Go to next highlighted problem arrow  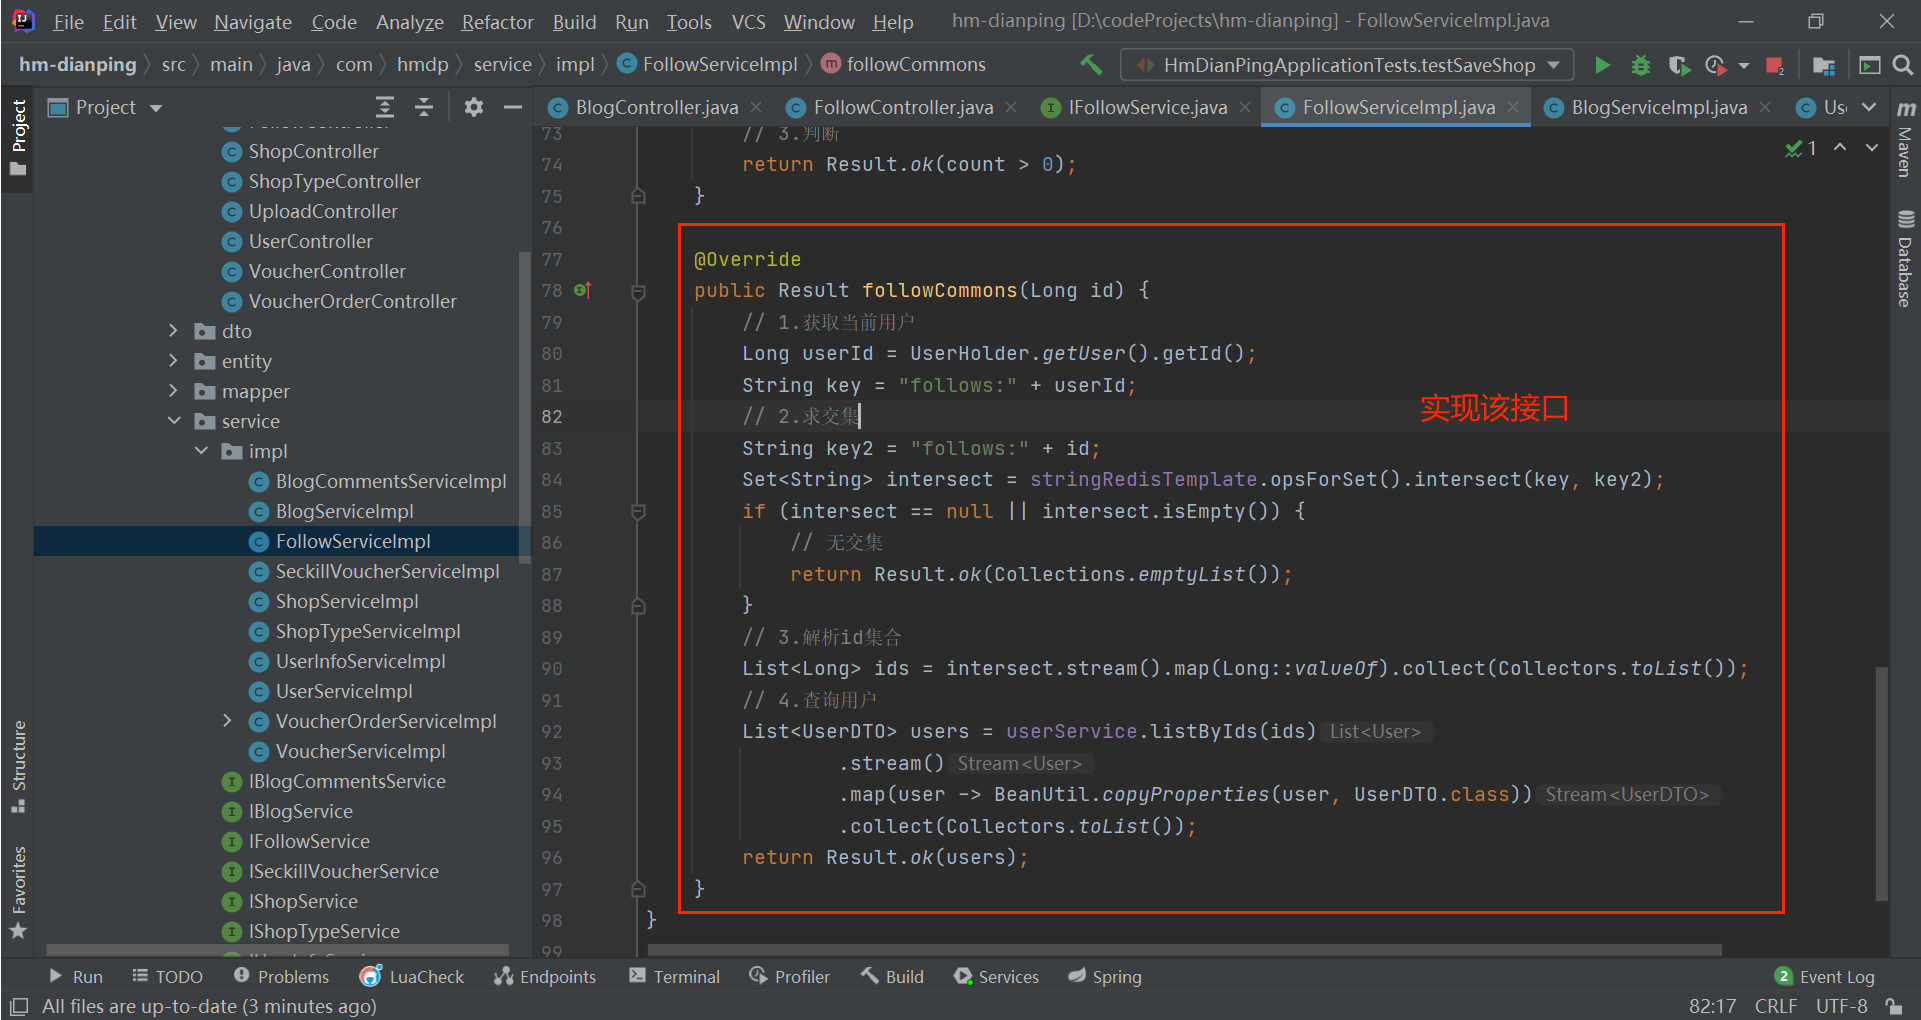(1872, 148)
